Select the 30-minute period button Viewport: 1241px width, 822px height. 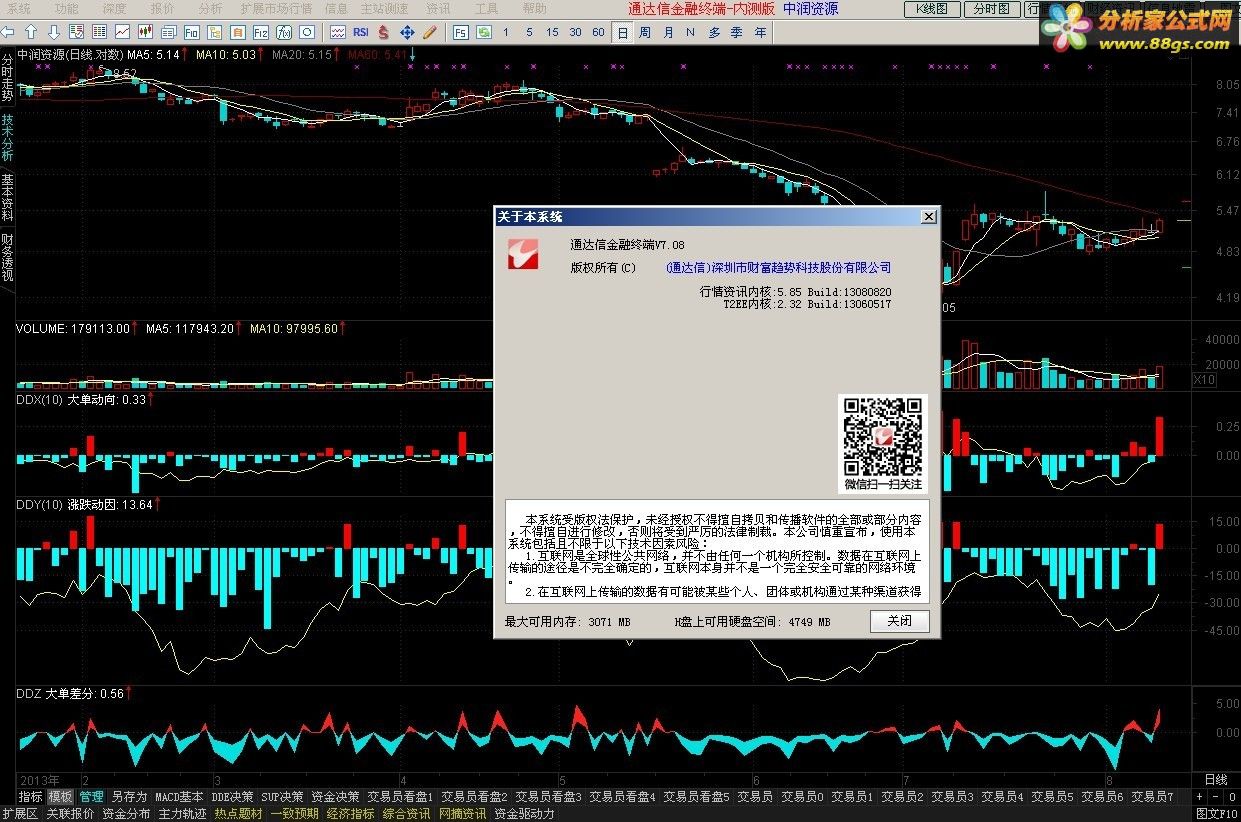pyautogui.click(x=575, y=32)
